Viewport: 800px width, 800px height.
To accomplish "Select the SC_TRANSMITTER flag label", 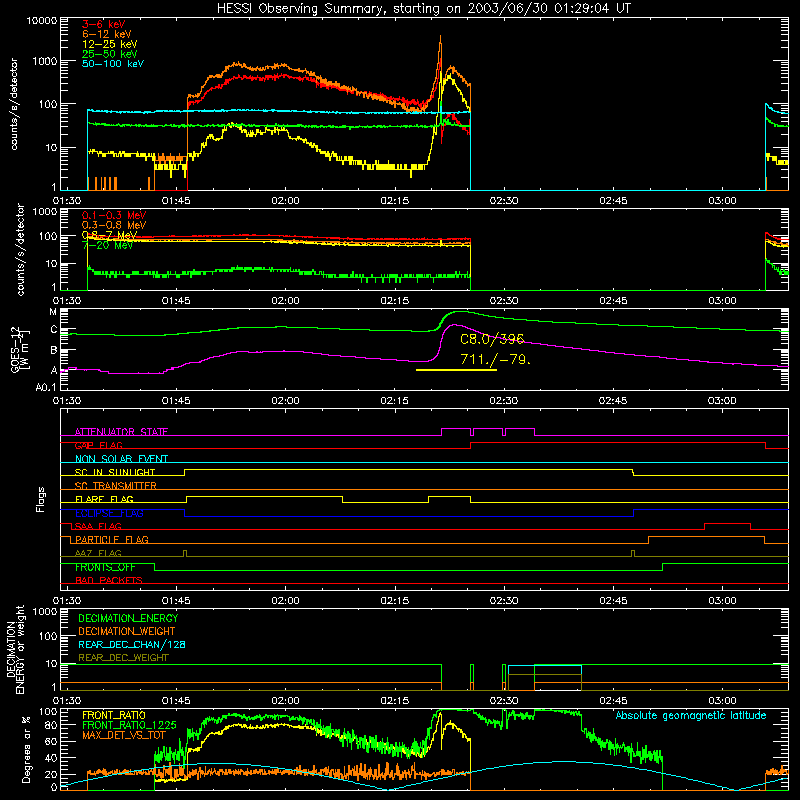I will tap(116, 486).
